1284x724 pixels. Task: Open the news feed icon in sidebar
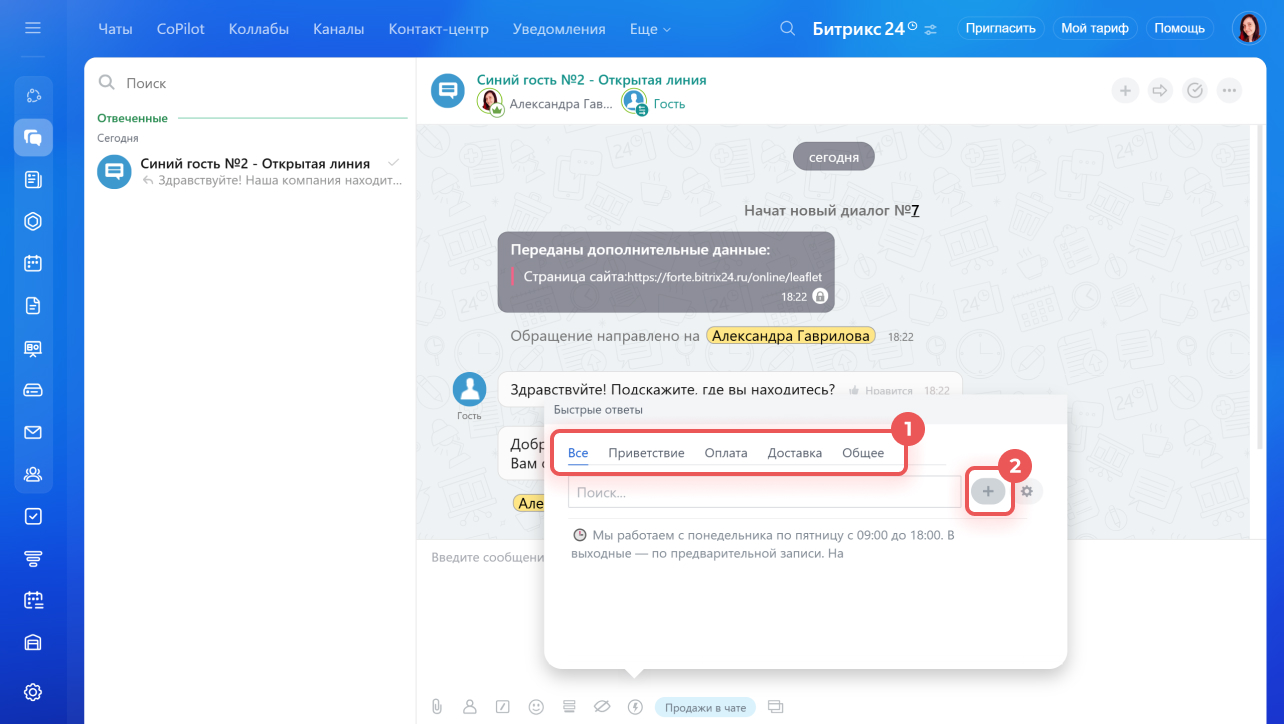[x=33, y=180]
